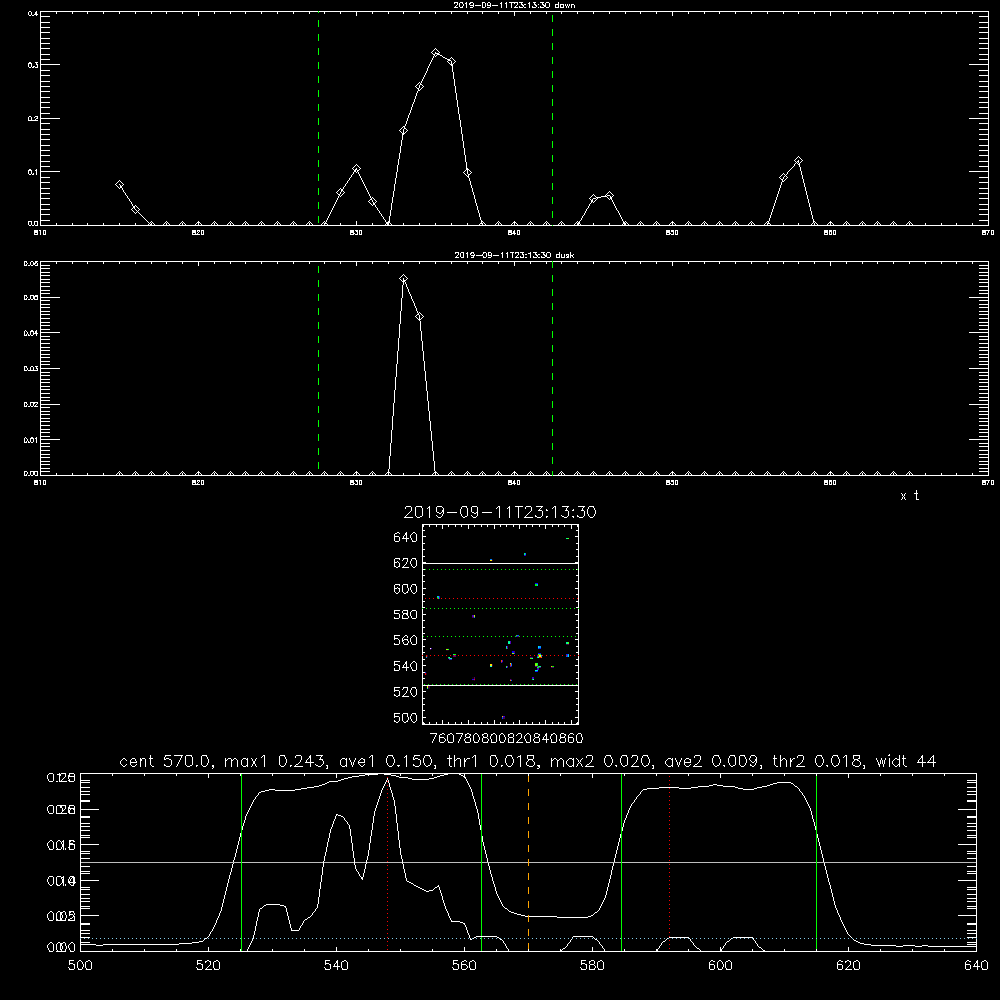Click the '500' x-axis label of bottom plot

(80, 966)
